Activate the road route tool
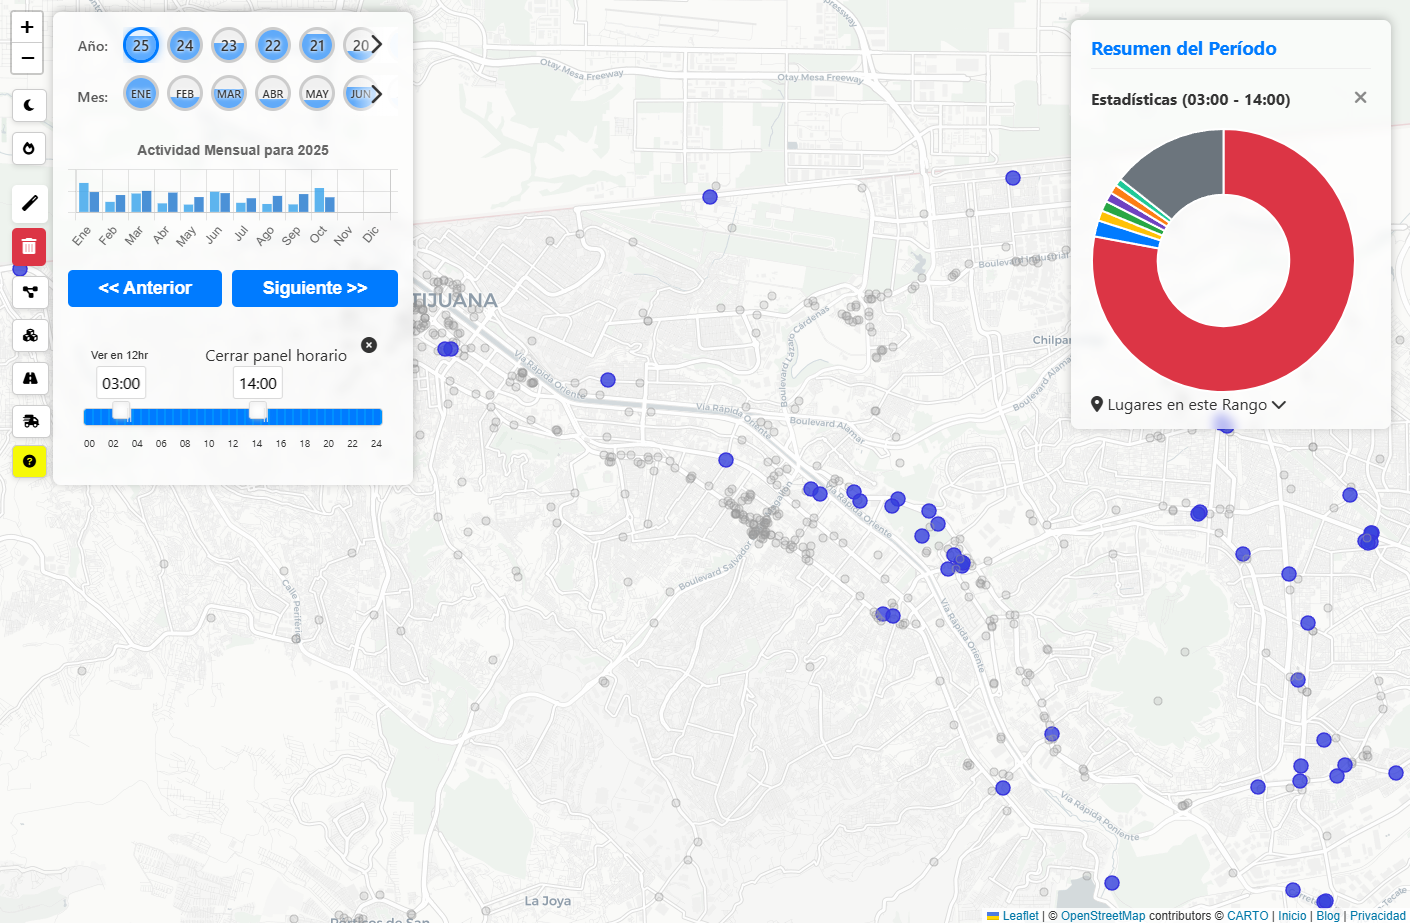This screenshot has height=923, width=1410. tap(29, 378)
